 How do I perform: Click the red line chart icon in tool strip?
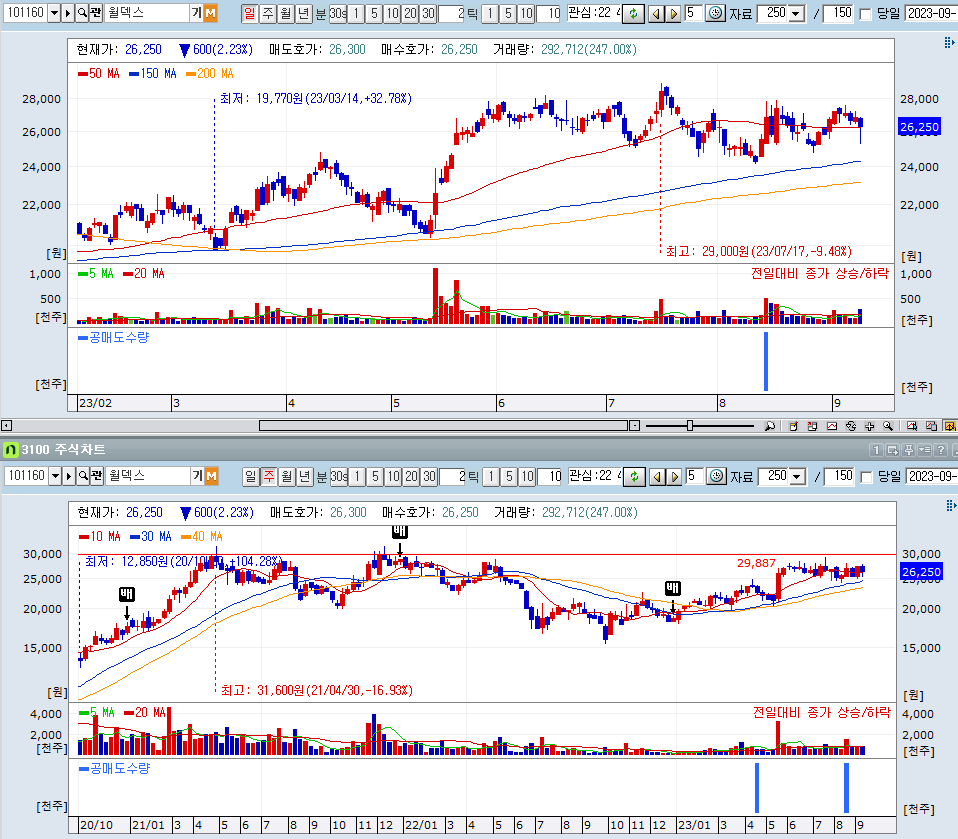(x=832, y=426)
